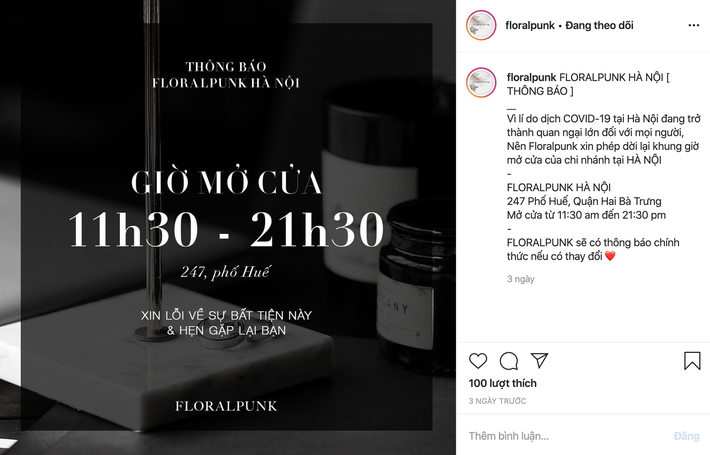Share post via paper plane icon
This screenshot has width=710, height=455.
tap(539, 360)
